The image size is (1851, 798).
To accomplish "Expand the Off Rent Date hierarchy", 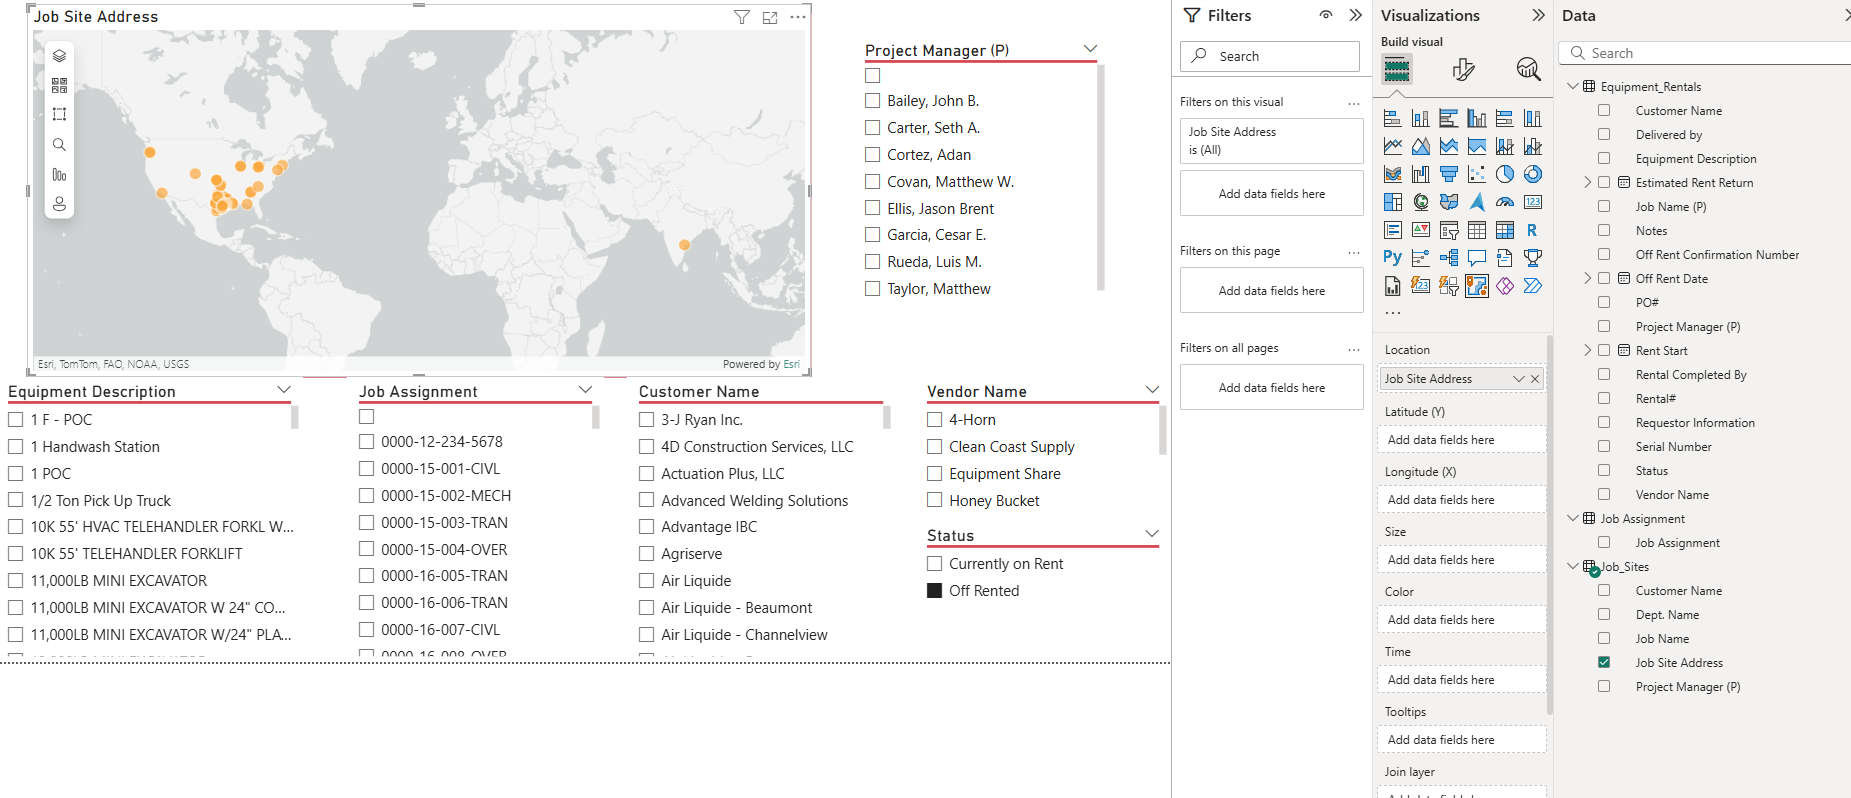I will click(x=1587, y=279).
